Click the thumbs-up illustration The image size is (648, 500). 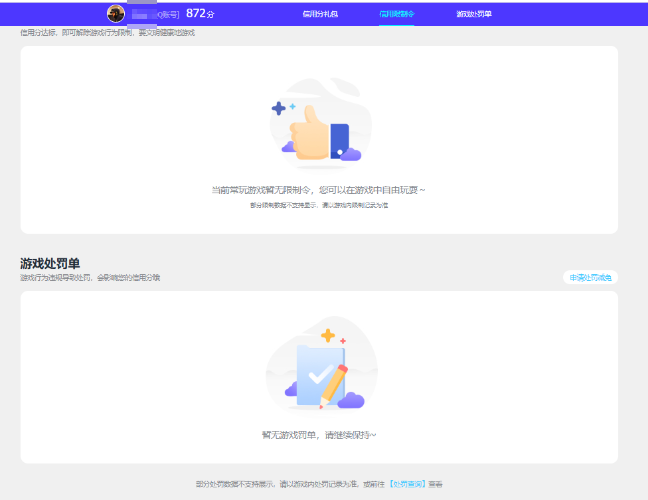(321, 124)
